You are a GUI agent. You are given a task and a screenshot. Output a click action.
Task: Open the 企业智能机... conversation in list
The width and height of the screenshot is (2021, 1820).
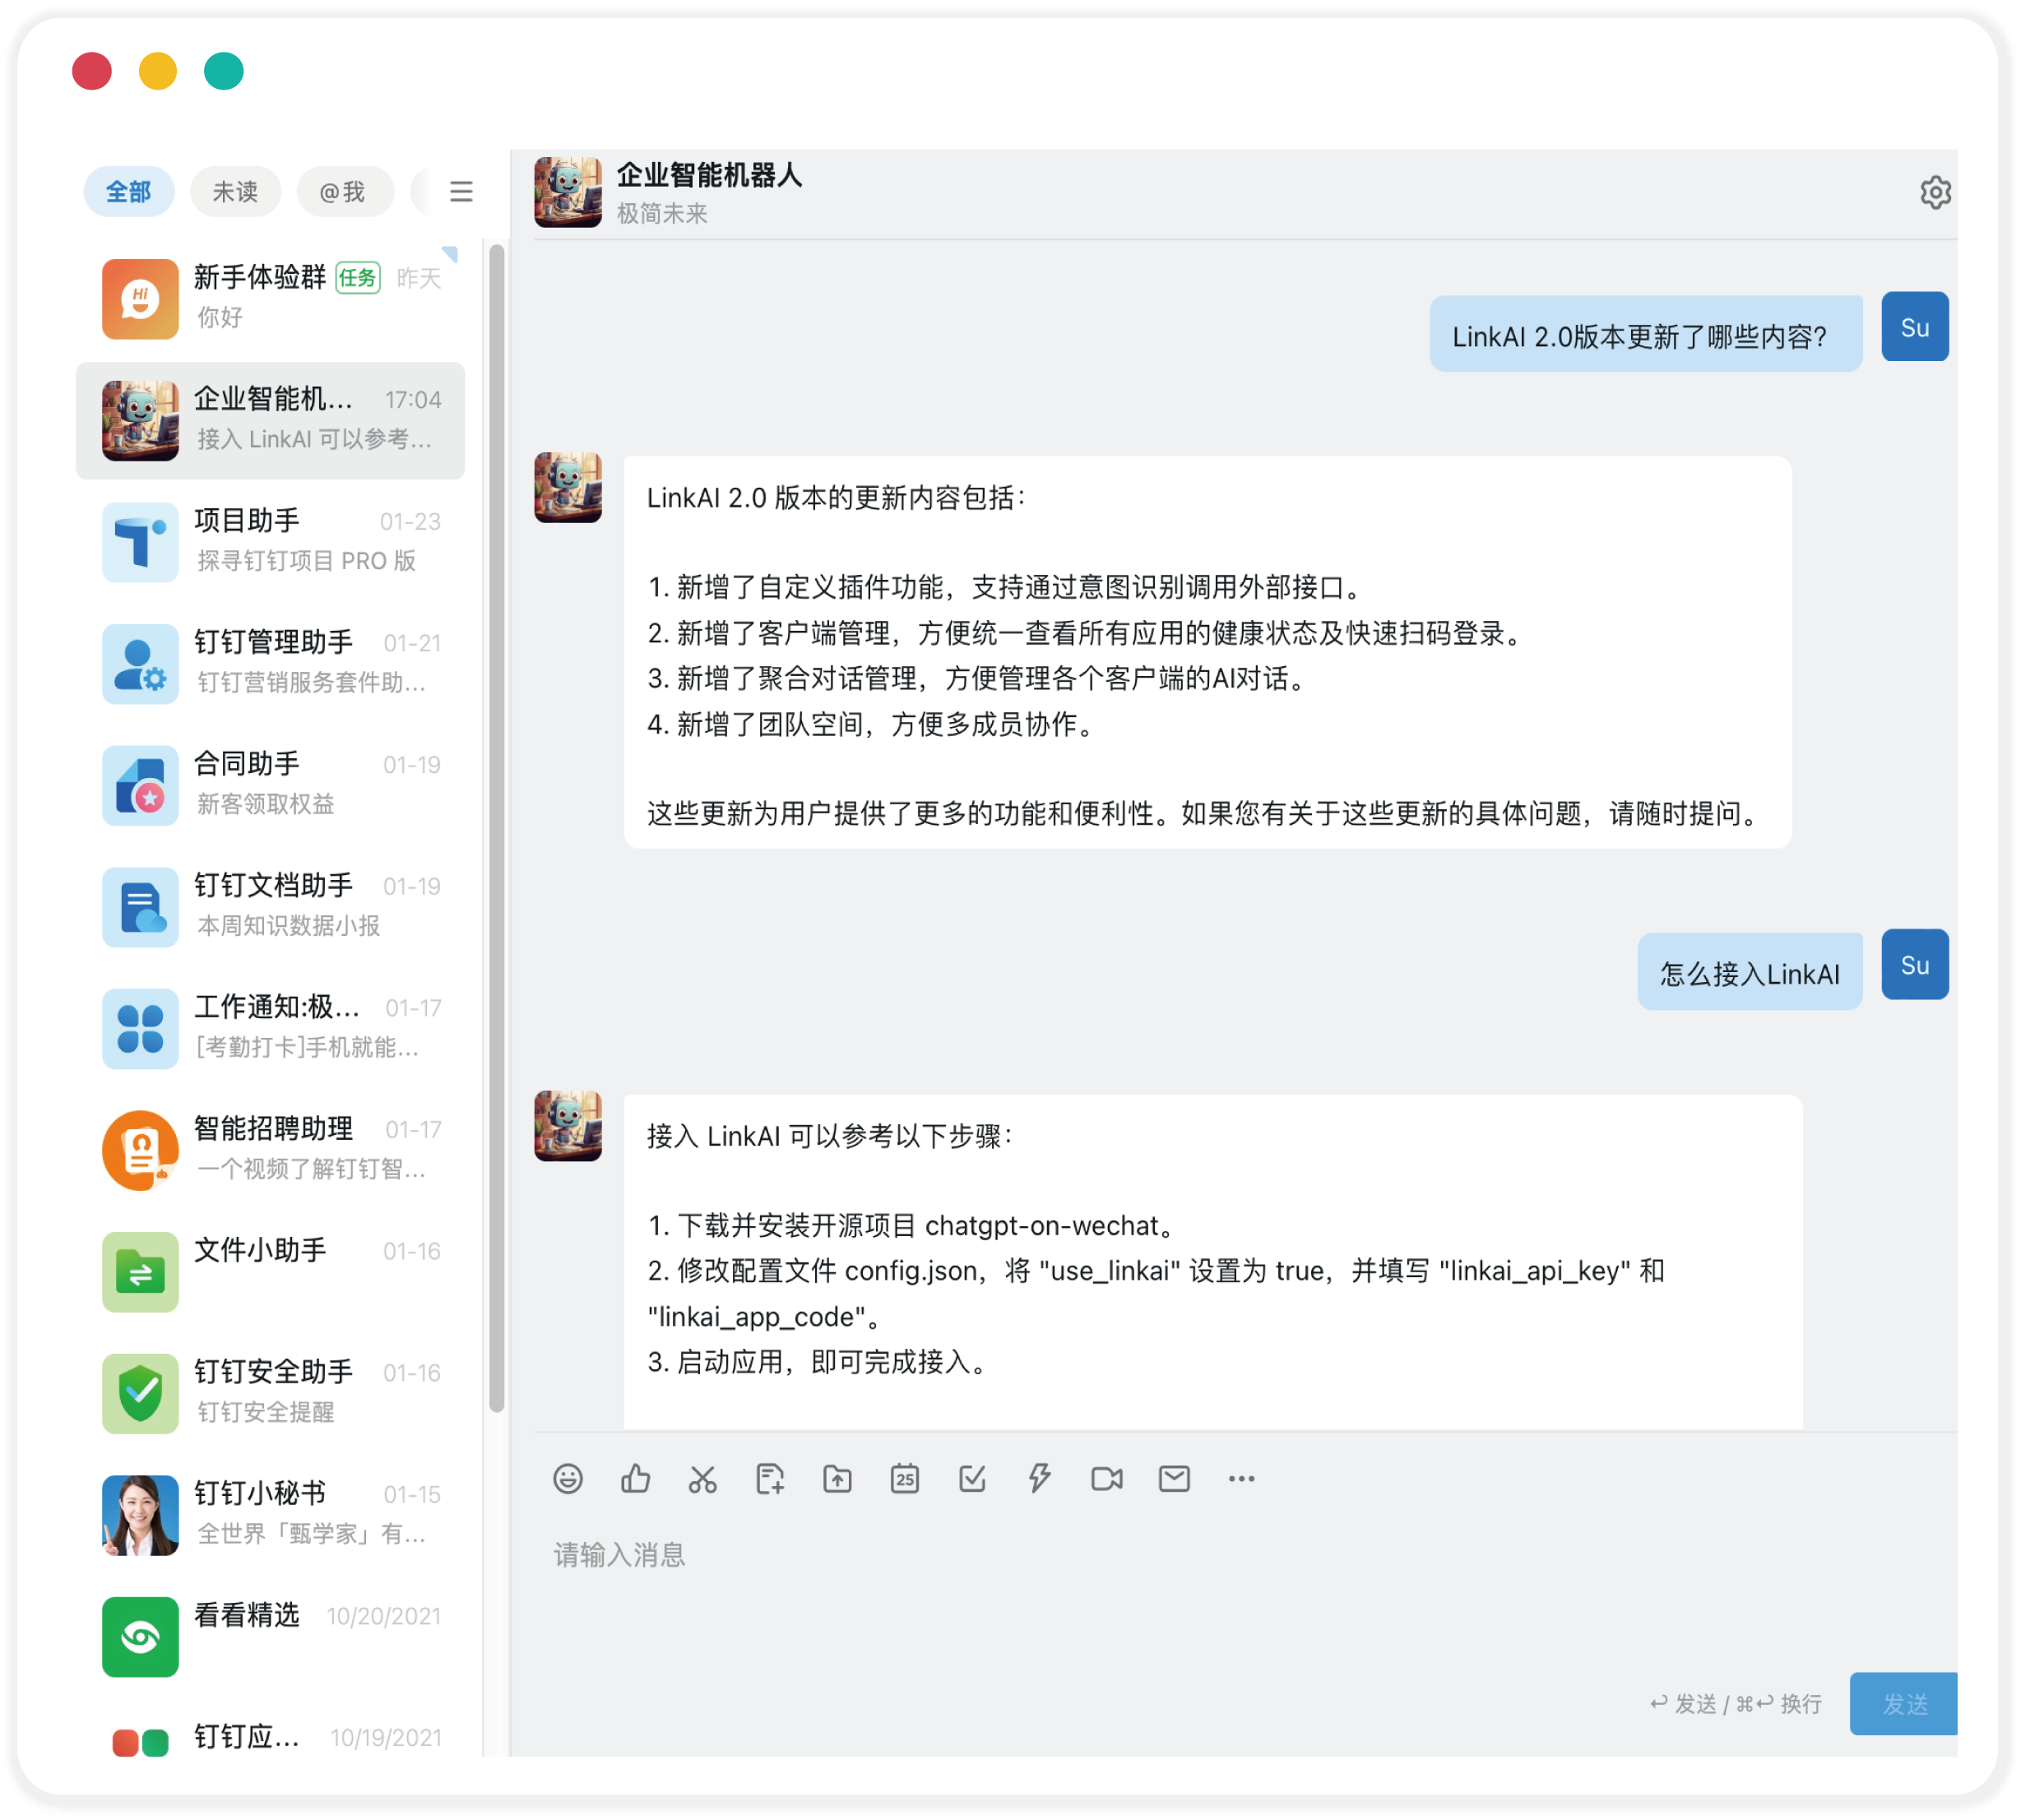pyautogui.click(x=271, y=420)
